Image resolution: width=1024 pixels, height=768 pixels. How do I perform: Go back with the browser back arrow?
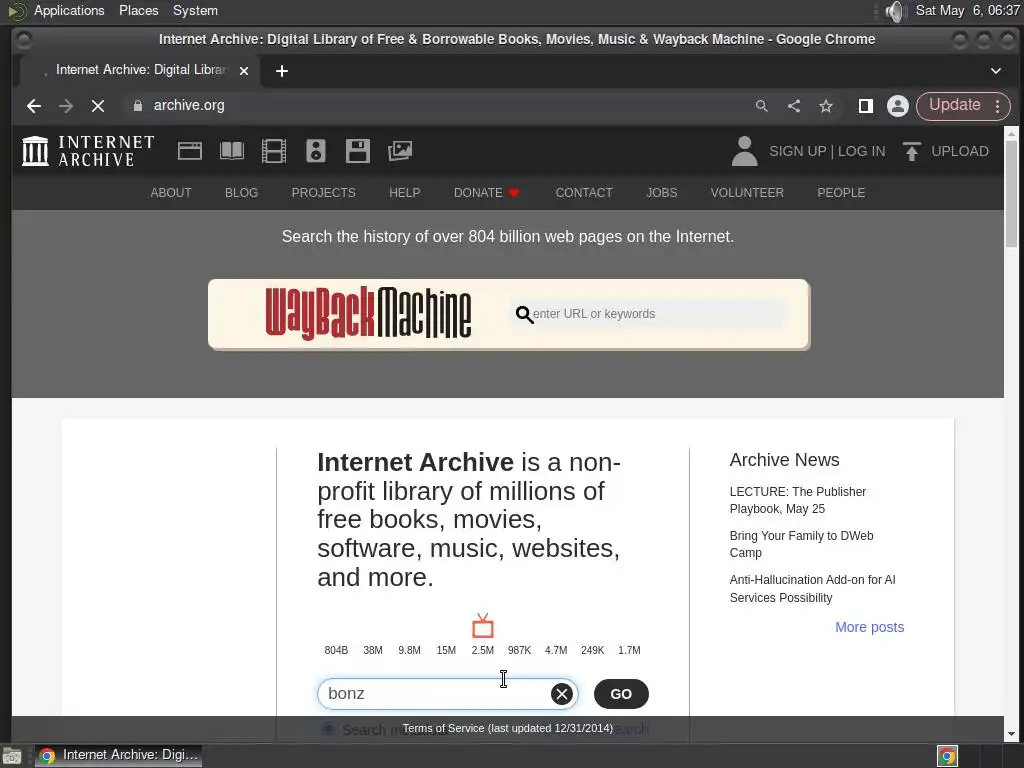pyautogui.click(x=34, y=106)
